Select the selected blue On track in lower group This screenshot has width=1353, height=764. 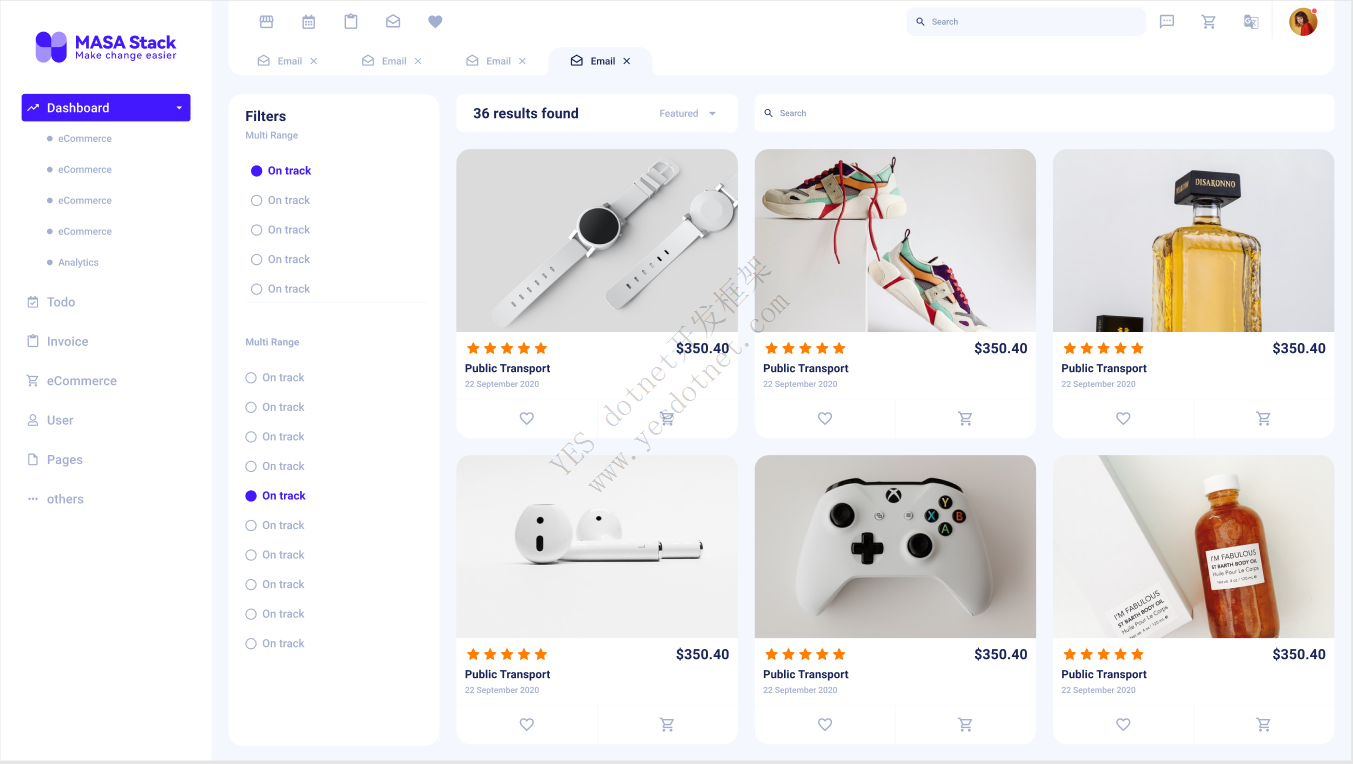pos(275,496)
